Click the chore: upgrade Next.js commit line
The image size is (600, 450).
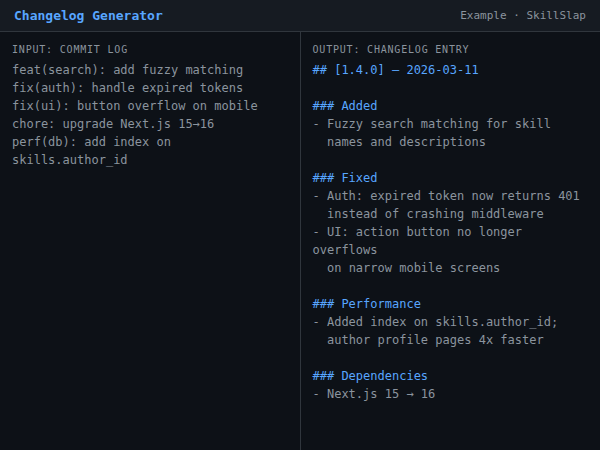tap(113, 124)
